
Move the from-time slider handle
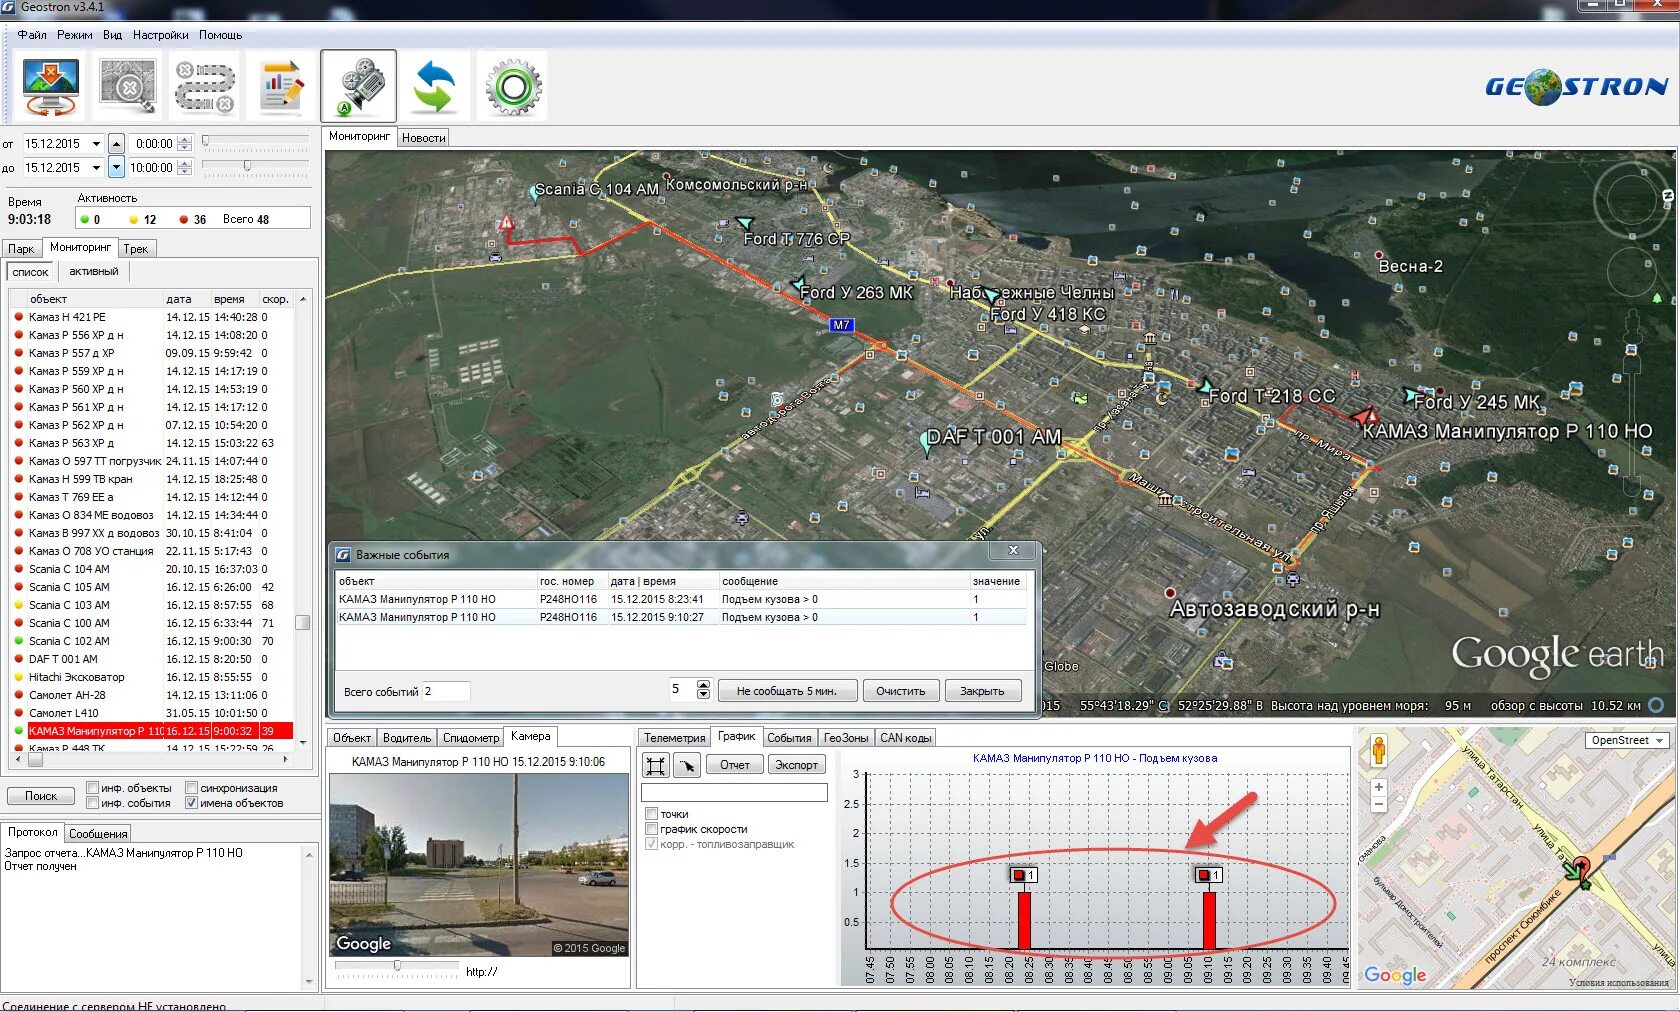point(206,142)
